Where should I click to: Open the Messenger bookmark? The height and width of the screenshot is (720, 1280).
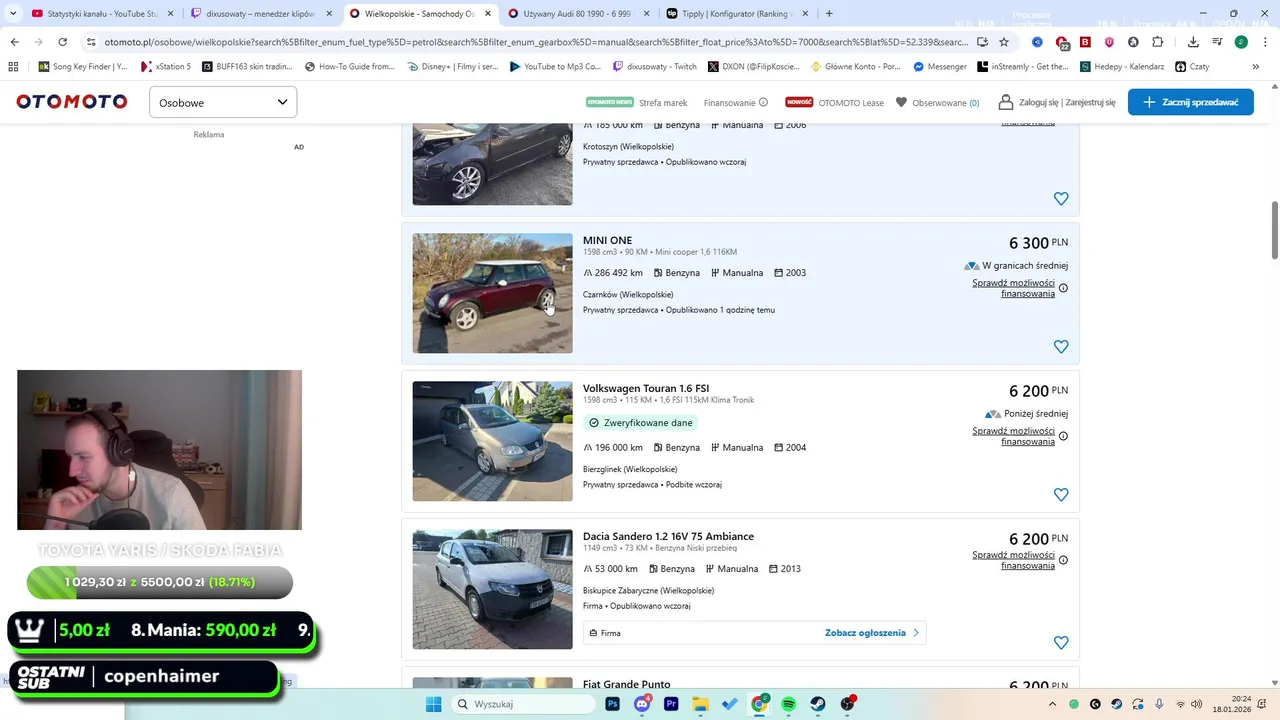coord(940,66)
